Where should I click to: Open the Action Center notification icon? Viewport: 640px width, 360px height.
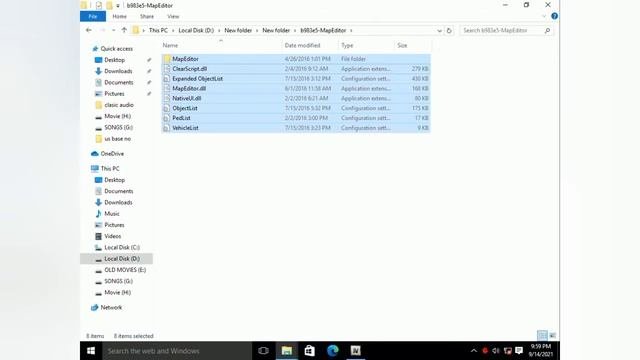(x=519, y=351)
